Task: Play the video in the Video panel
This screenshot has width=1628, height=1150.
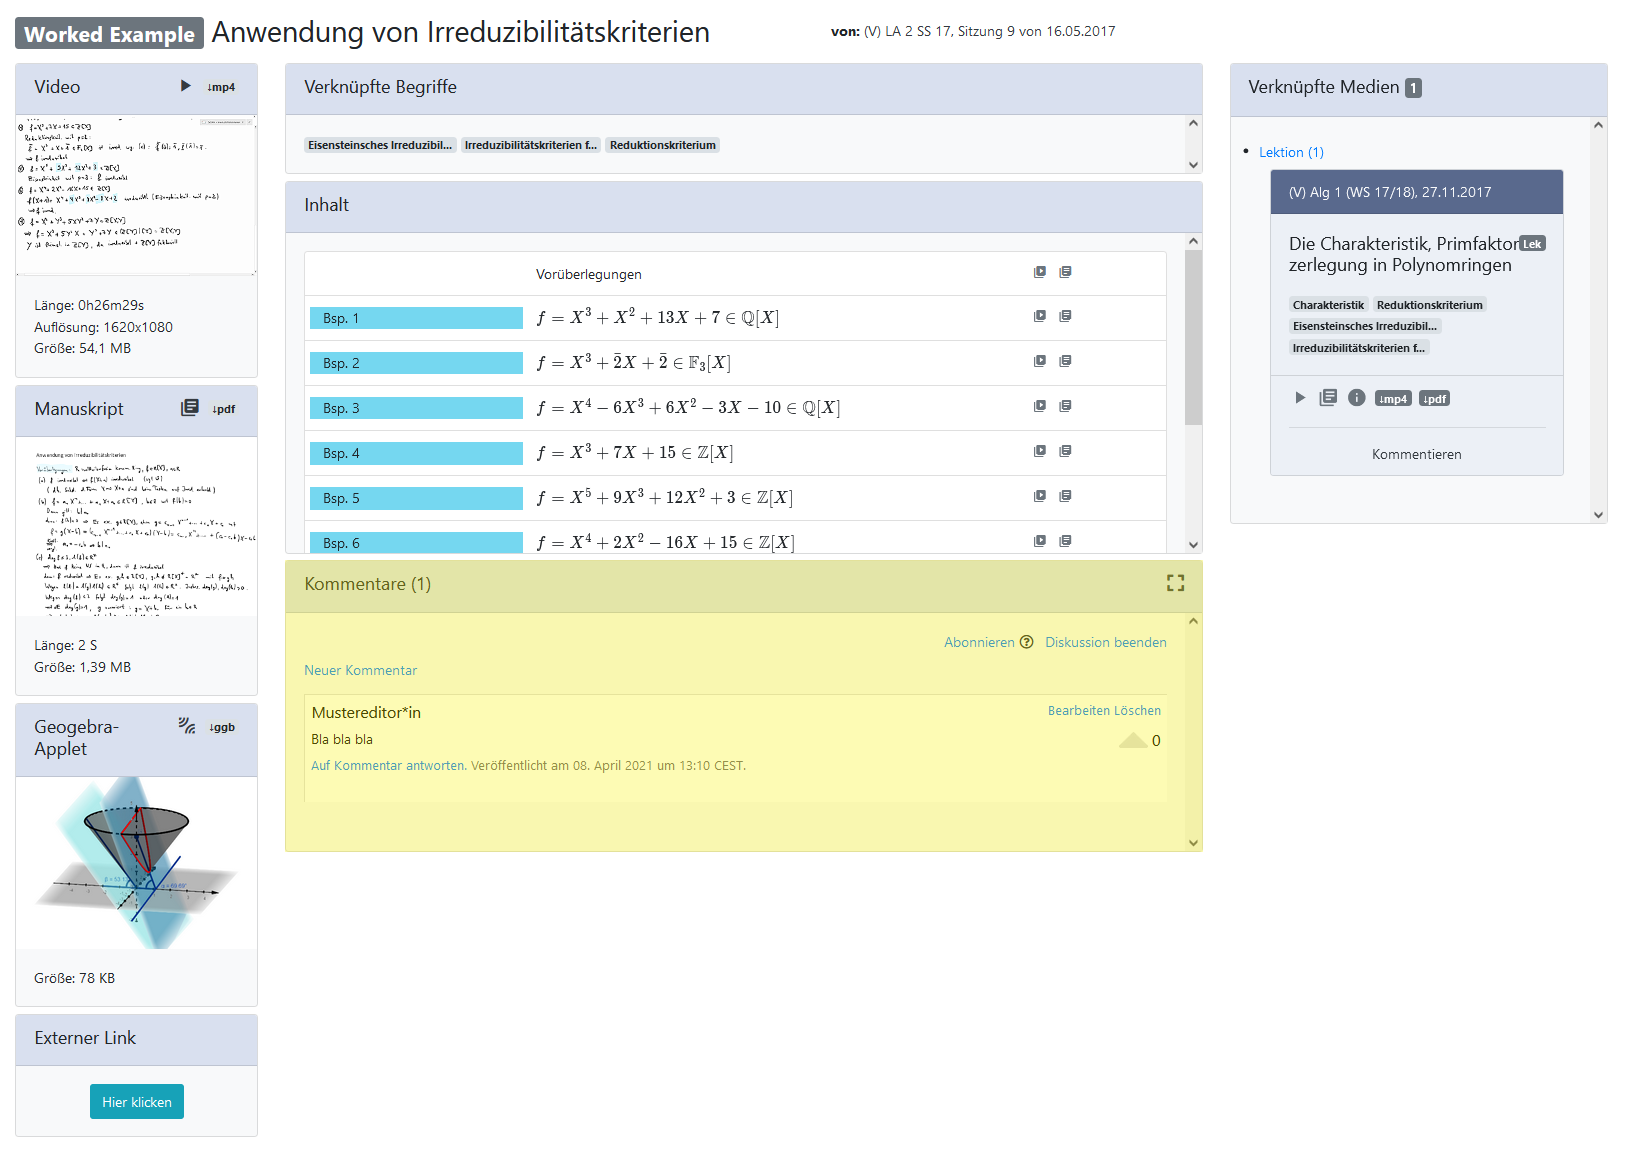Action: click(x=185, y=86)
